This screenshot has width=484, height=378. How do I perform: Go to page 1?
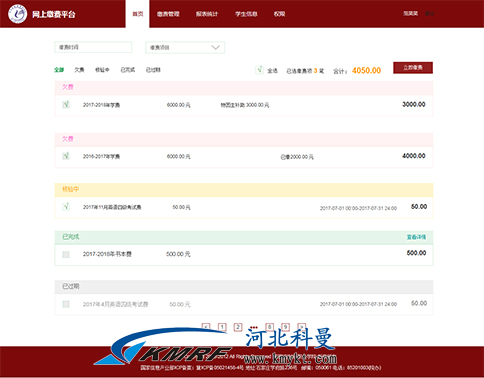pos(222,327)
